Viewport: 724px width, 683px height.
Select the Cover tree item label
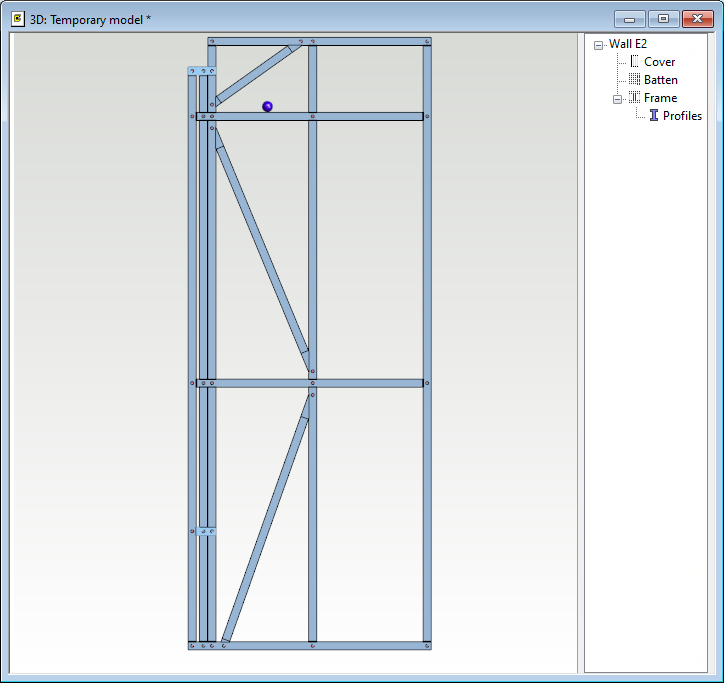click(x=659, y=62)
